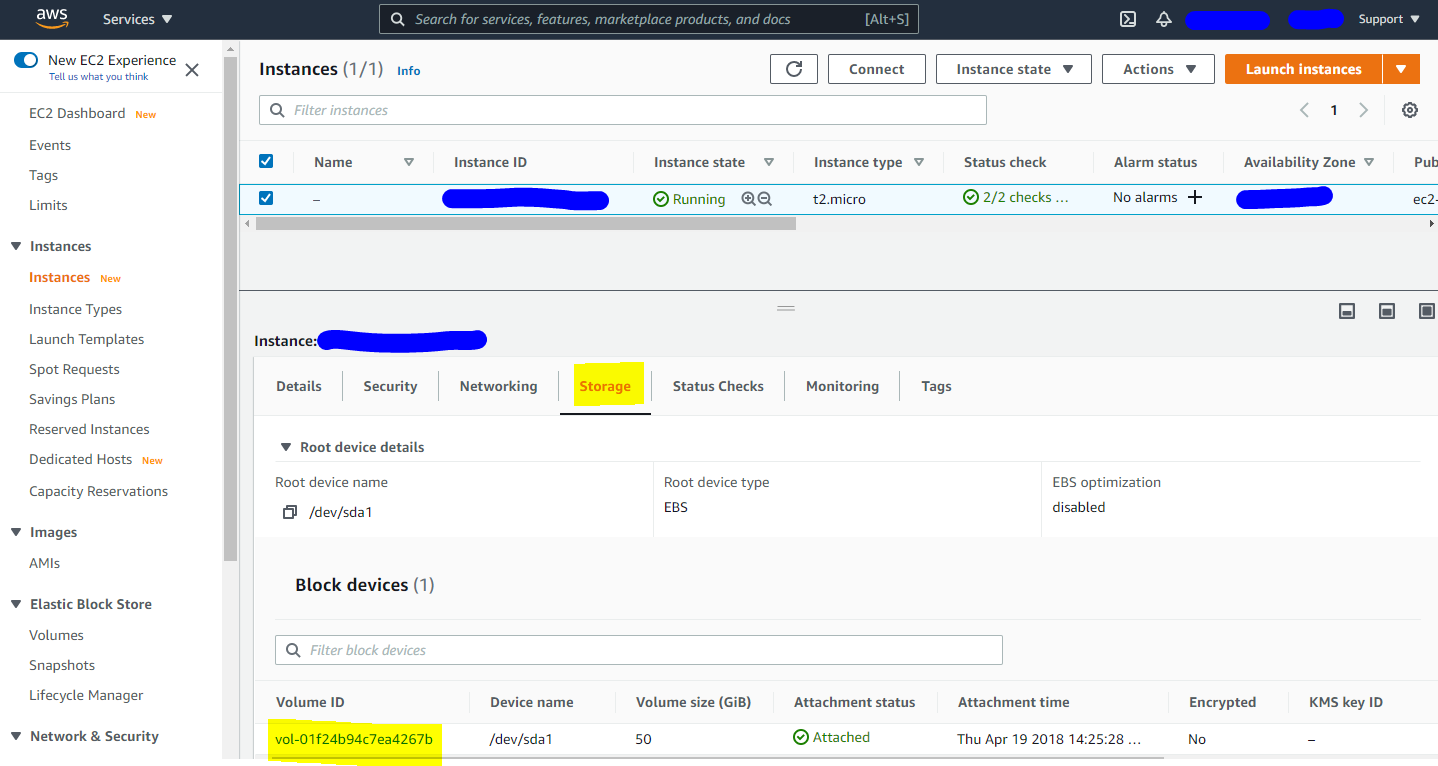Open the Support menu
The height and width of the screenshot is (766, 1438).
click(x=1389, y=19)
